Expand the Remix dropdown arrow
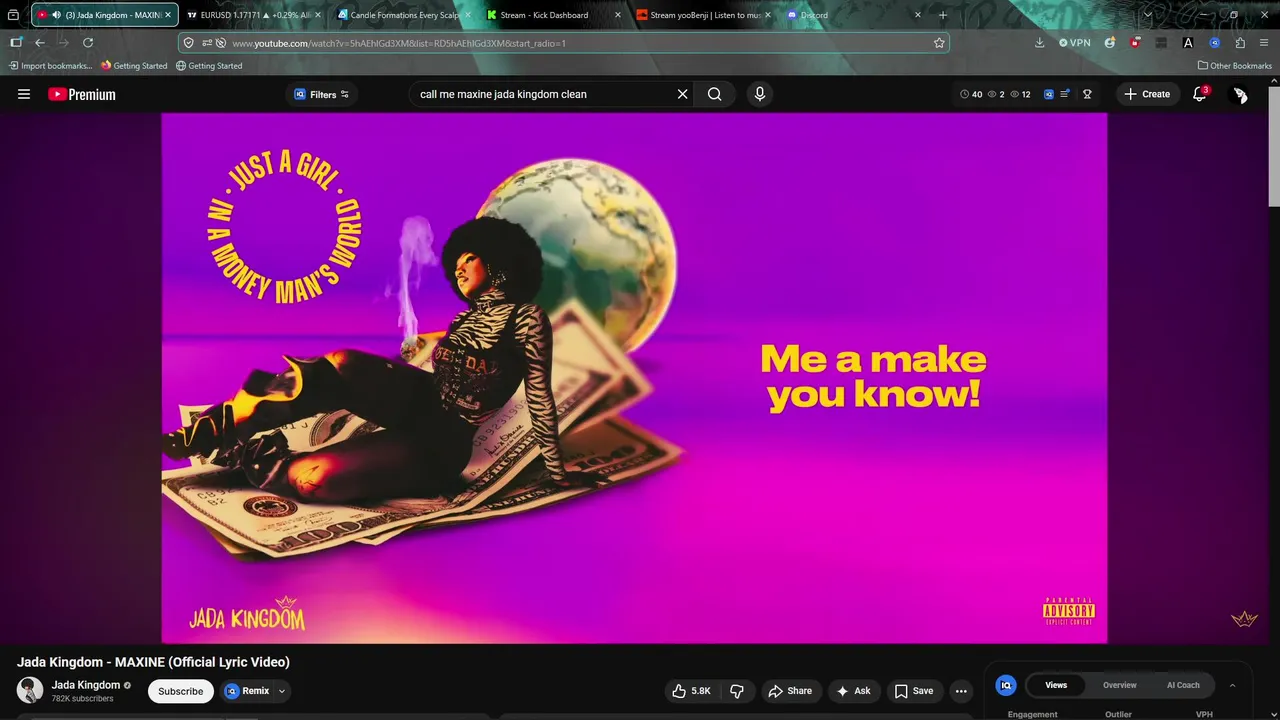1280x720 pixels. (282, 691)
